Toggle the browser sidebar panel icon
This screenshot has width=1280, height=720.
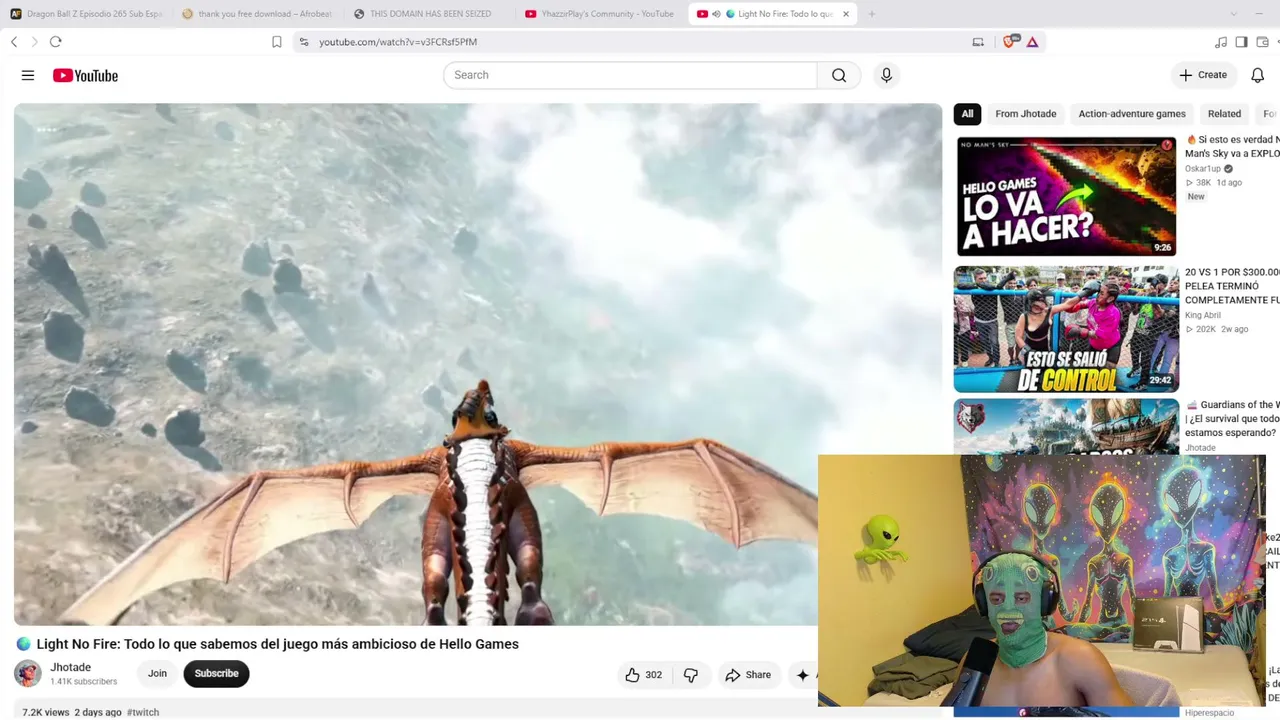pos(1241,42)
